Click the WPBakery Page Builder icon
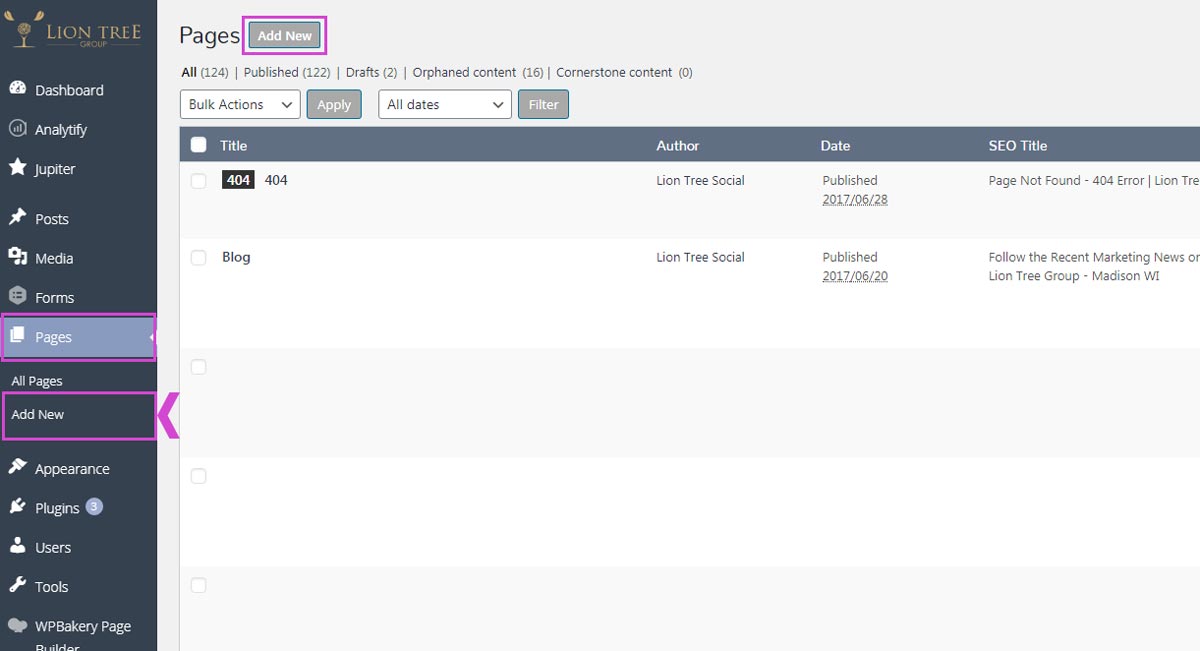The height and width of the screenshot is (651, 1200). (17, 626)
